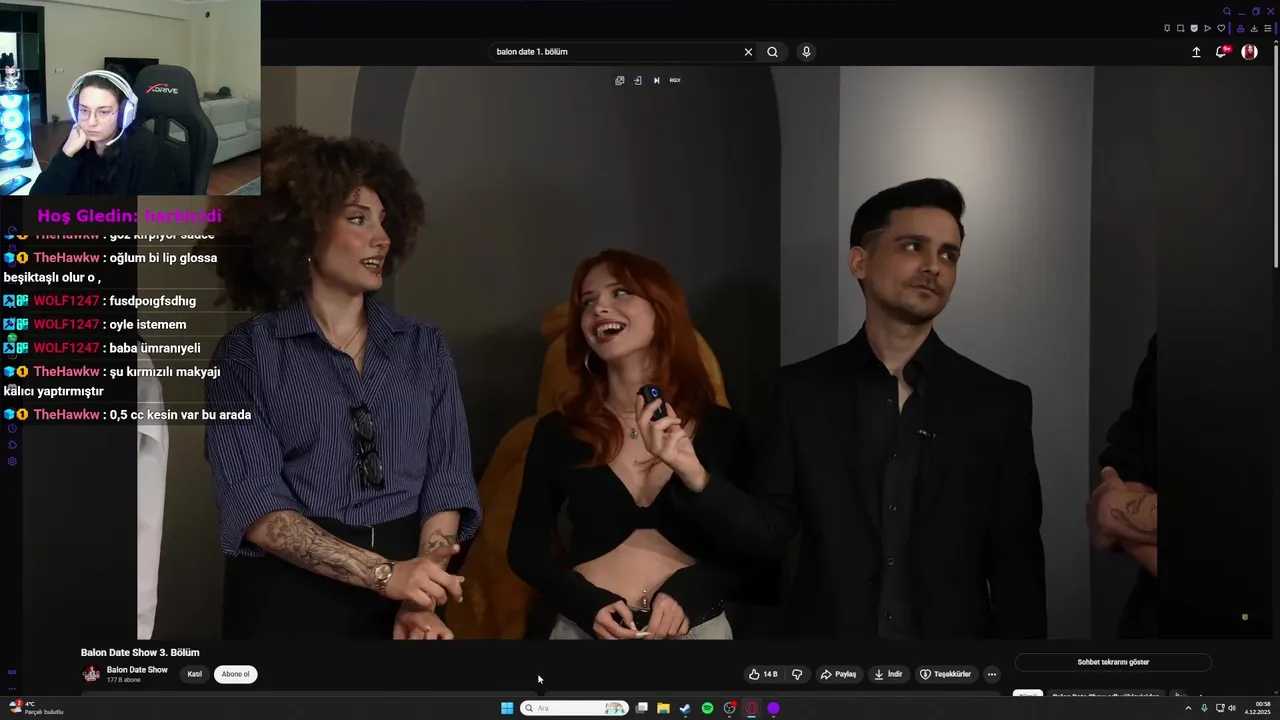This screenshot has width=1280, height=720.
Task: Click the taskbar microphone tray icon
Action: pyautogui.click(x=1204, y=708)
